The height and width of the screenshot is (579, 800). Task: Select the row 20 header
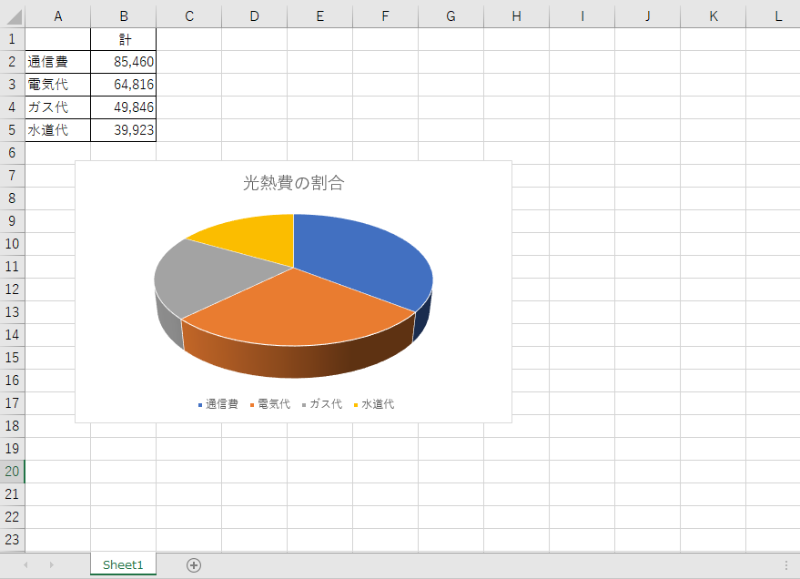12,471
